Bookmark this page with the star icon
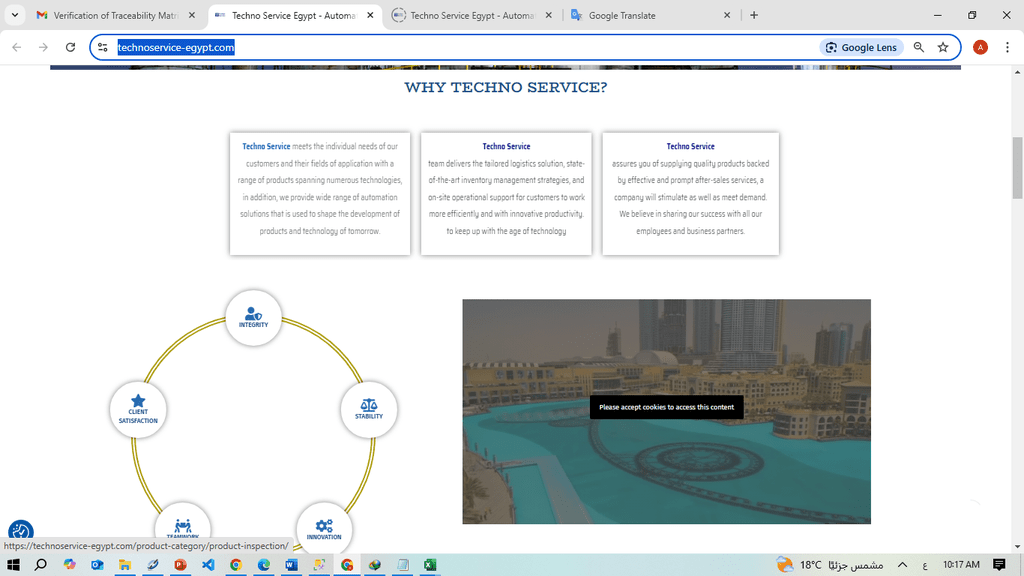 pyautogui.click(x=943, y=47)
